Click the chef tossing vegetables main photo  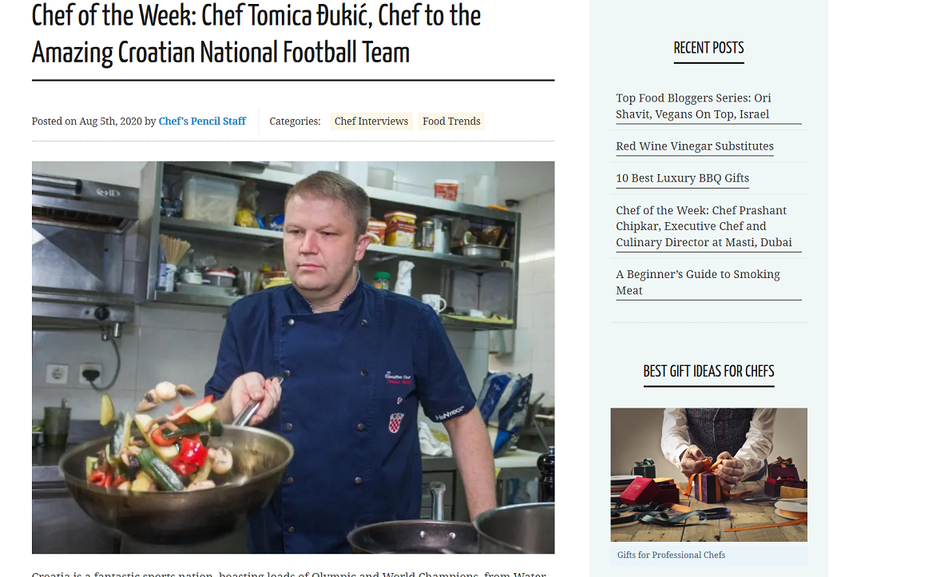pos(293,357)
